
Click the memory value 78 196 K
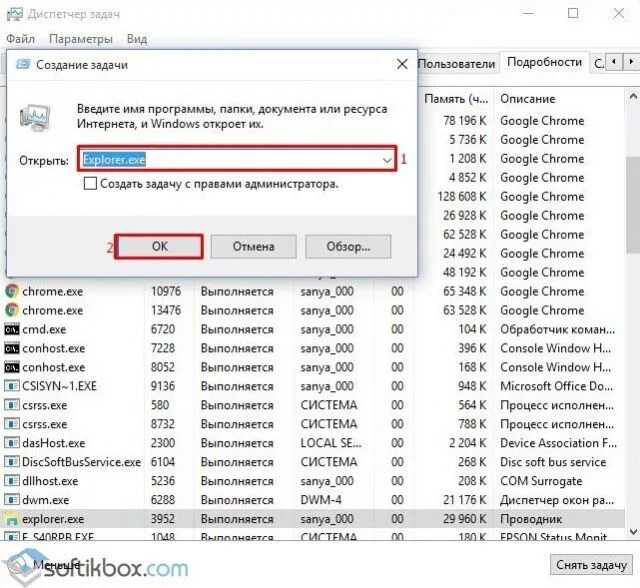tap(465, 121)
